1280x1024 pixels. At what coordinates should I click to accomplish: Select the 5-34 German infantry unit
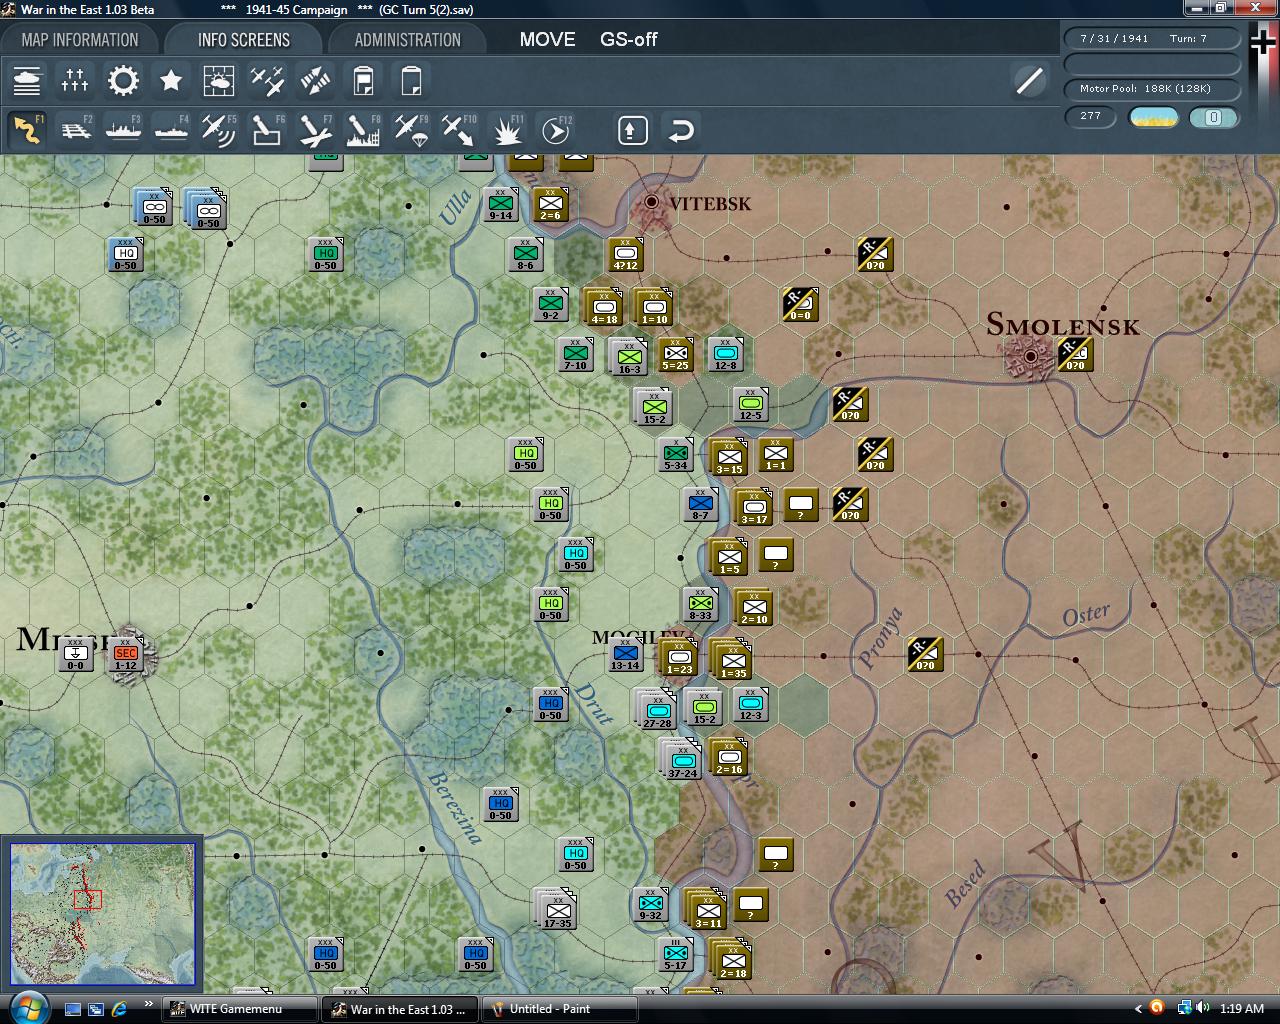click(x=675, y=455)
